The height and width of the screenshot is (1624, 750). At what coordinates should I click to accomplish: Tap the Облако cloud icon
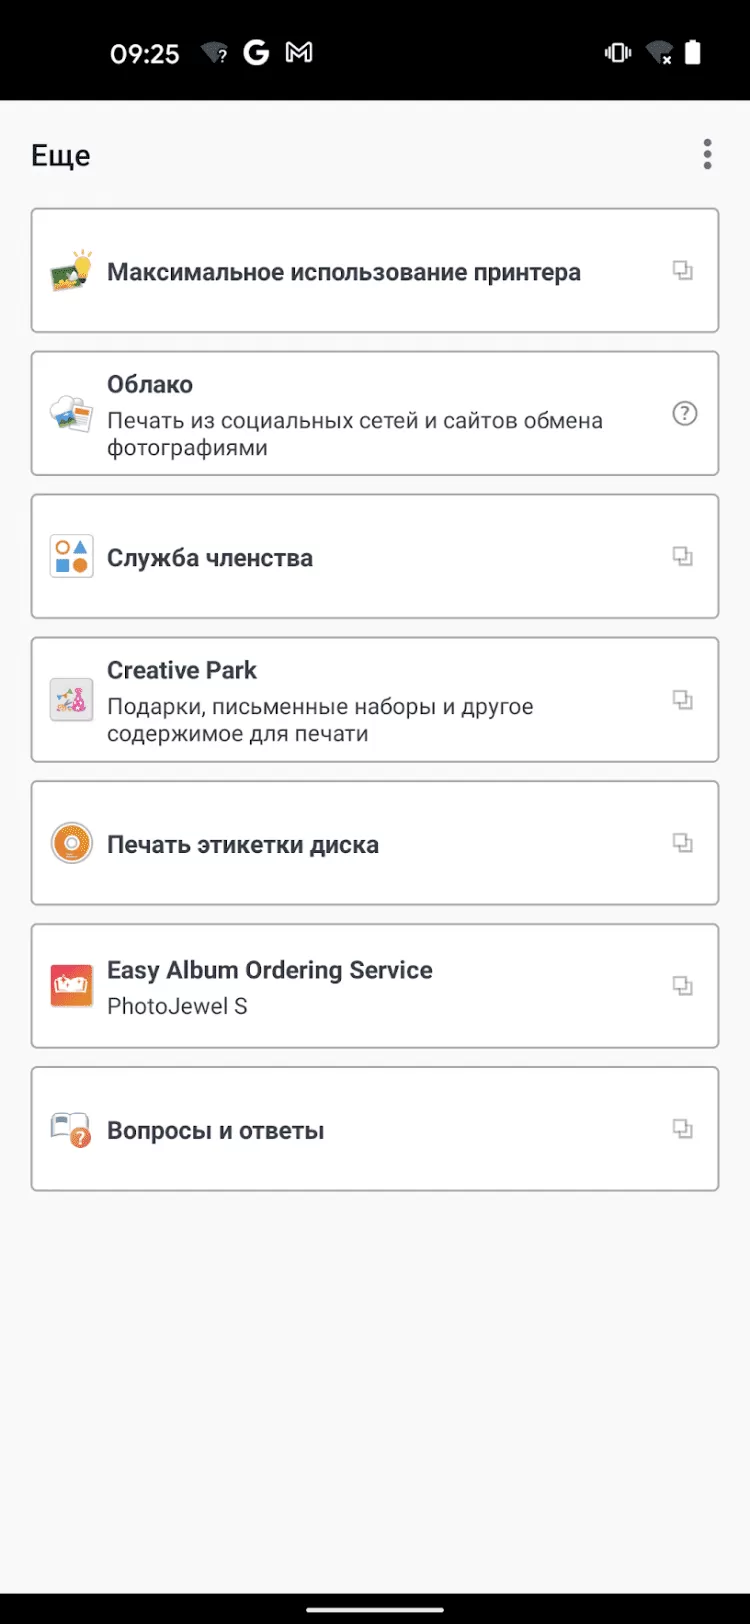tap(72, 414)
